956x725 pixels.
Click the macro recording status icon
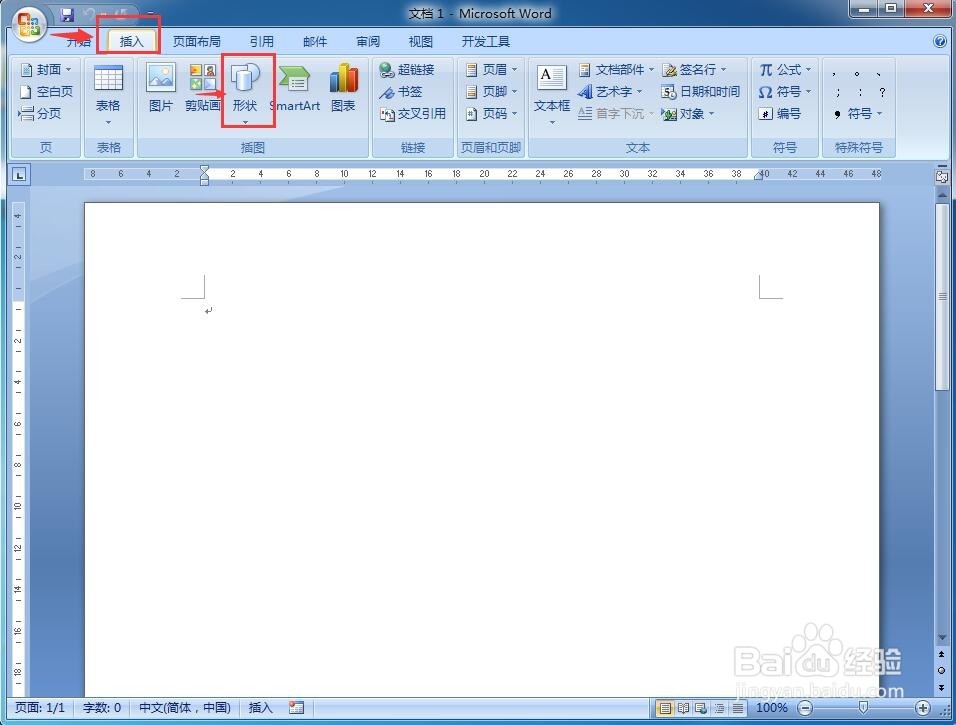coord(296,707)
